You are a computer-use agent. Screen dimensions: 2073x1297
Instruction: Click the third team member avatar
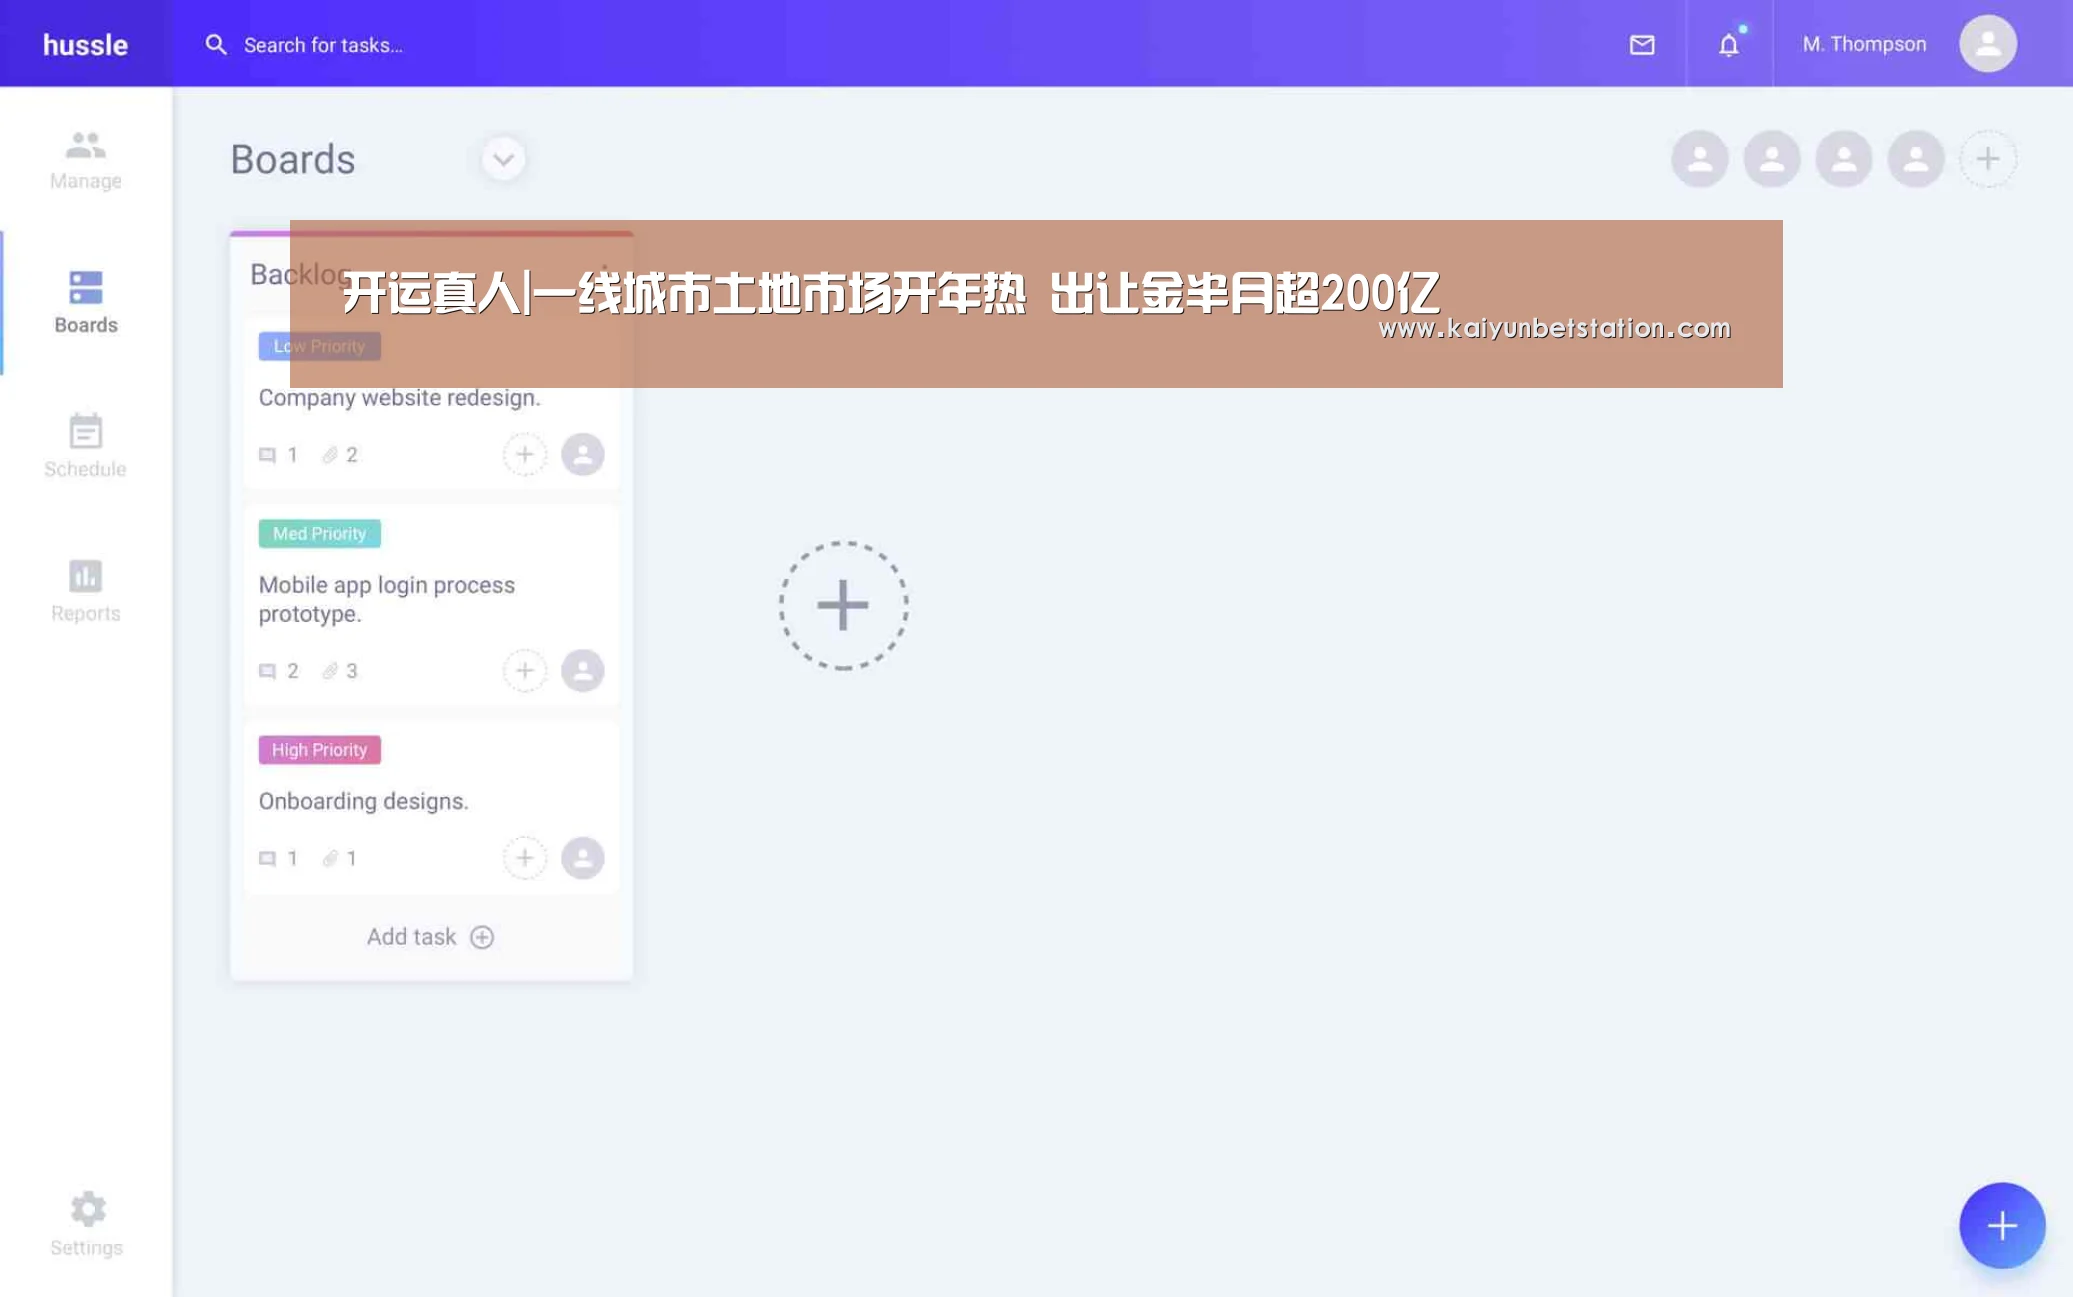pos(1843,158)
